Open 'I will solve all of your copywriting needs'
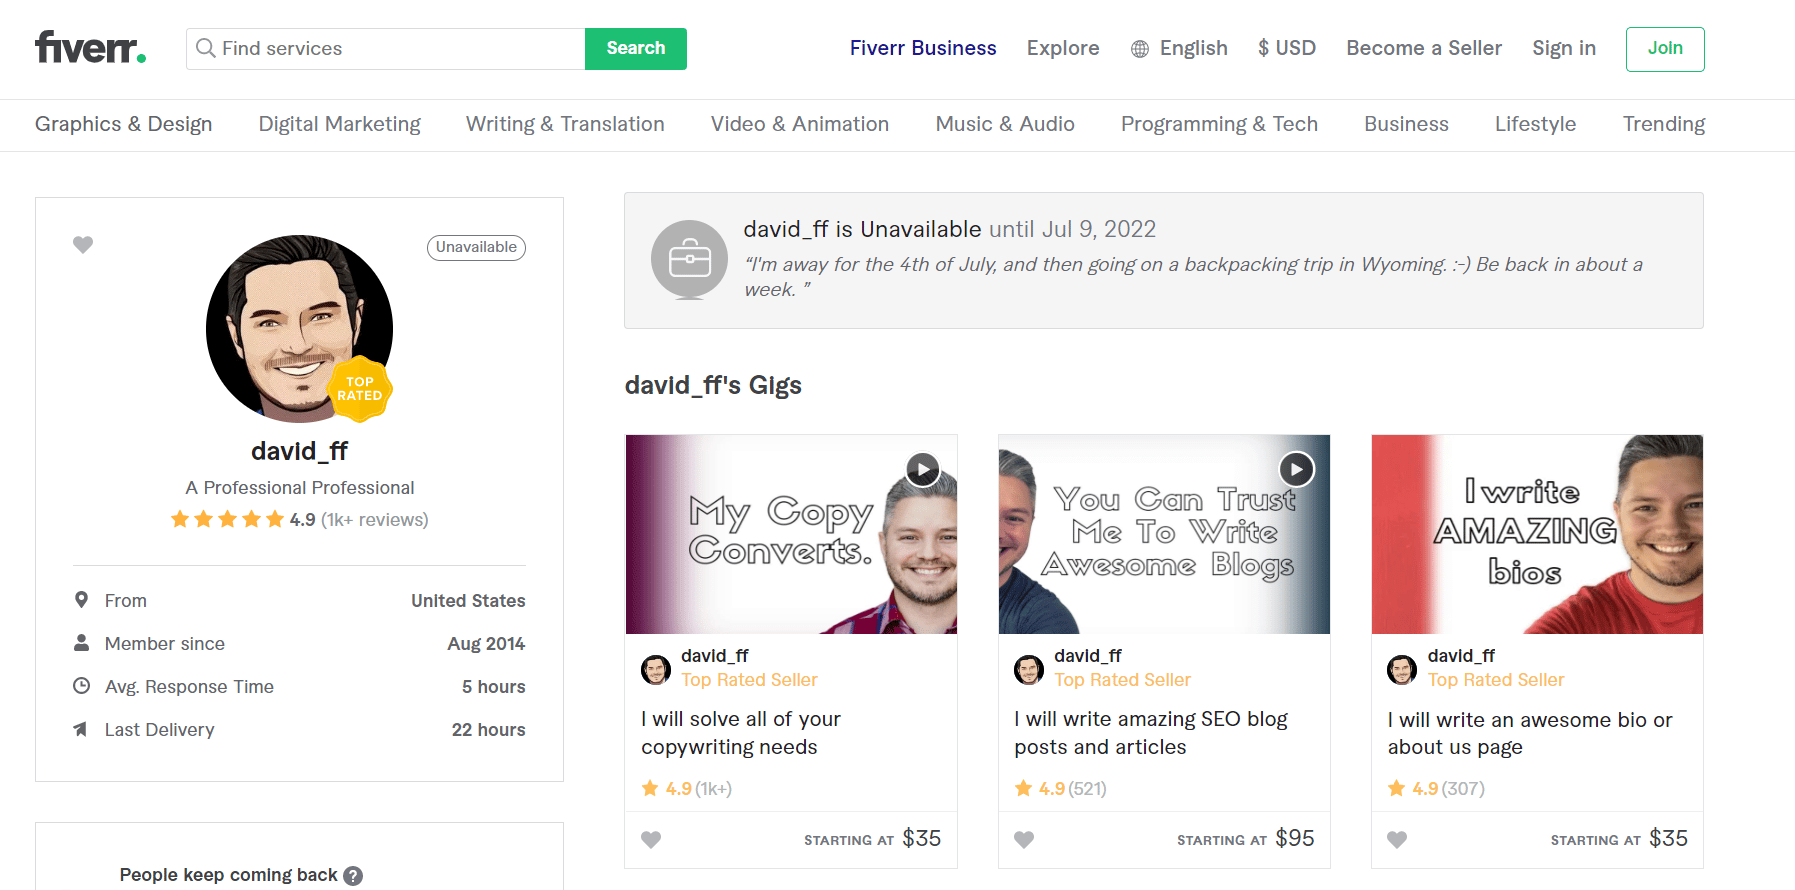1795x890 pixels. coord(741,733)
